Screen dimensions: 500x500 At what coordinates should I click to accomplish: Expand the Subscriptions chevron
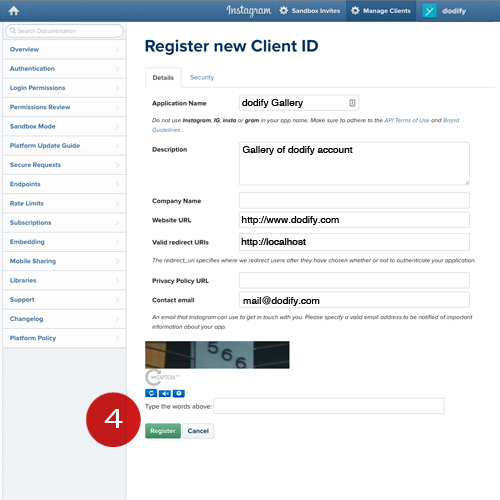click(x=117, y=223)
